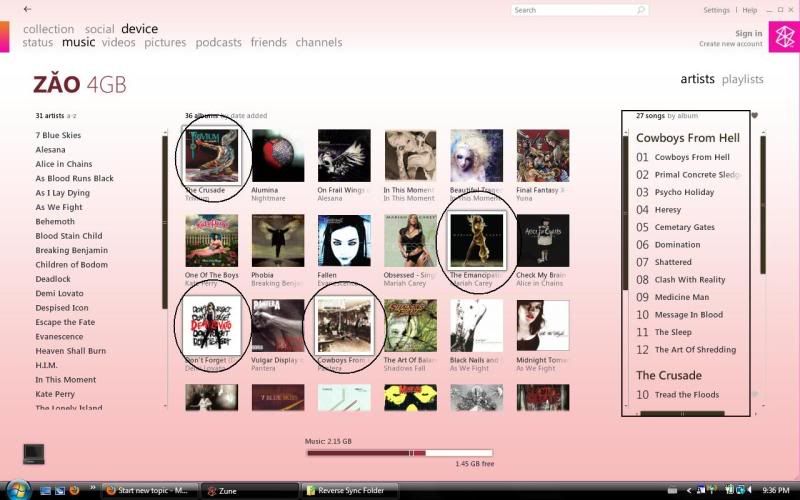The height and width of the screenshot is (500, 800).
Task: Click song list scrollbar
Action: 763,205
